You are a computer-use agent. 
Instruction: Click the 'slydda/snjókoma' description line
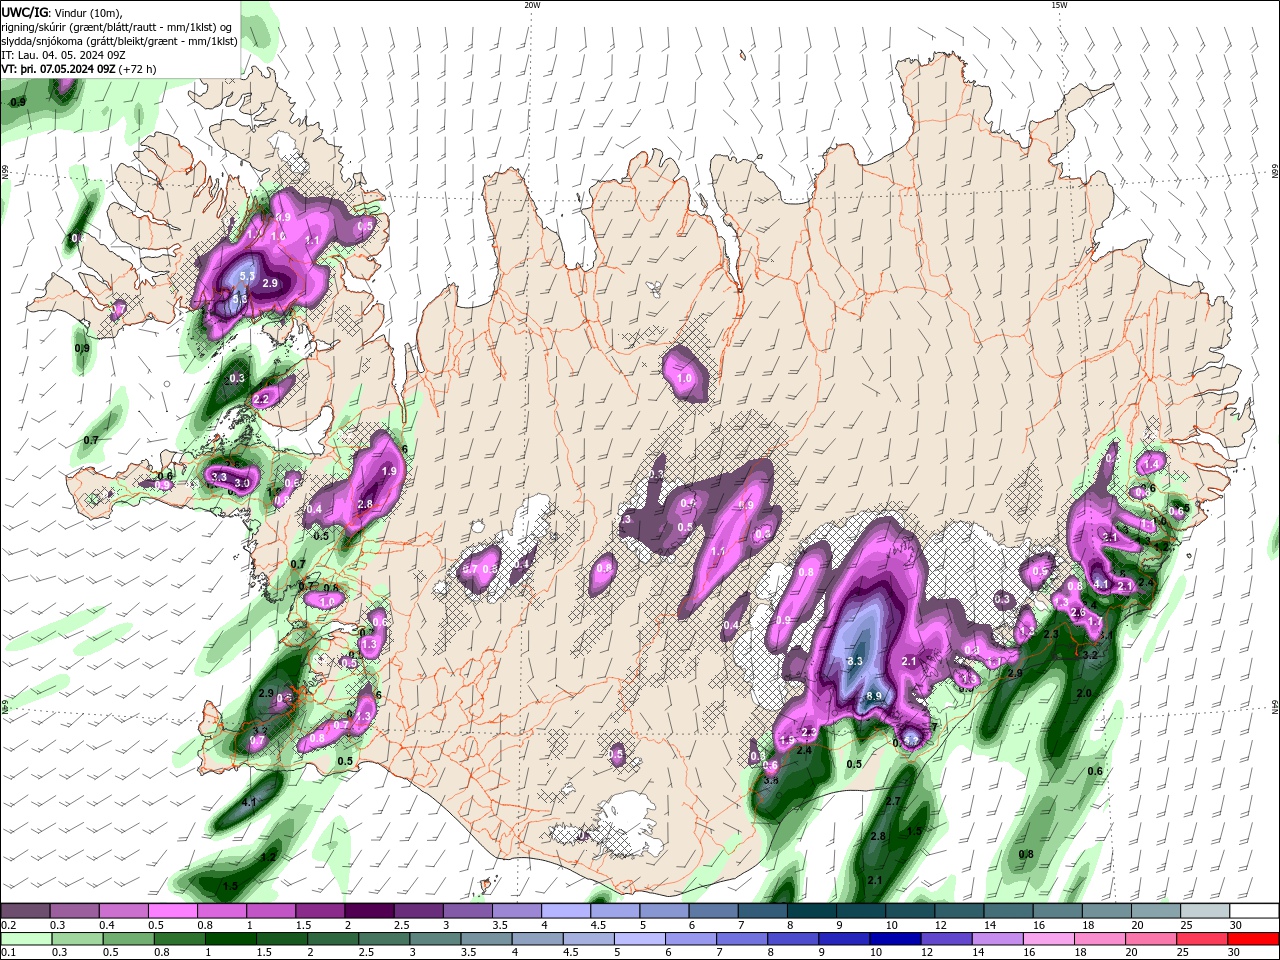coord(119,41)
